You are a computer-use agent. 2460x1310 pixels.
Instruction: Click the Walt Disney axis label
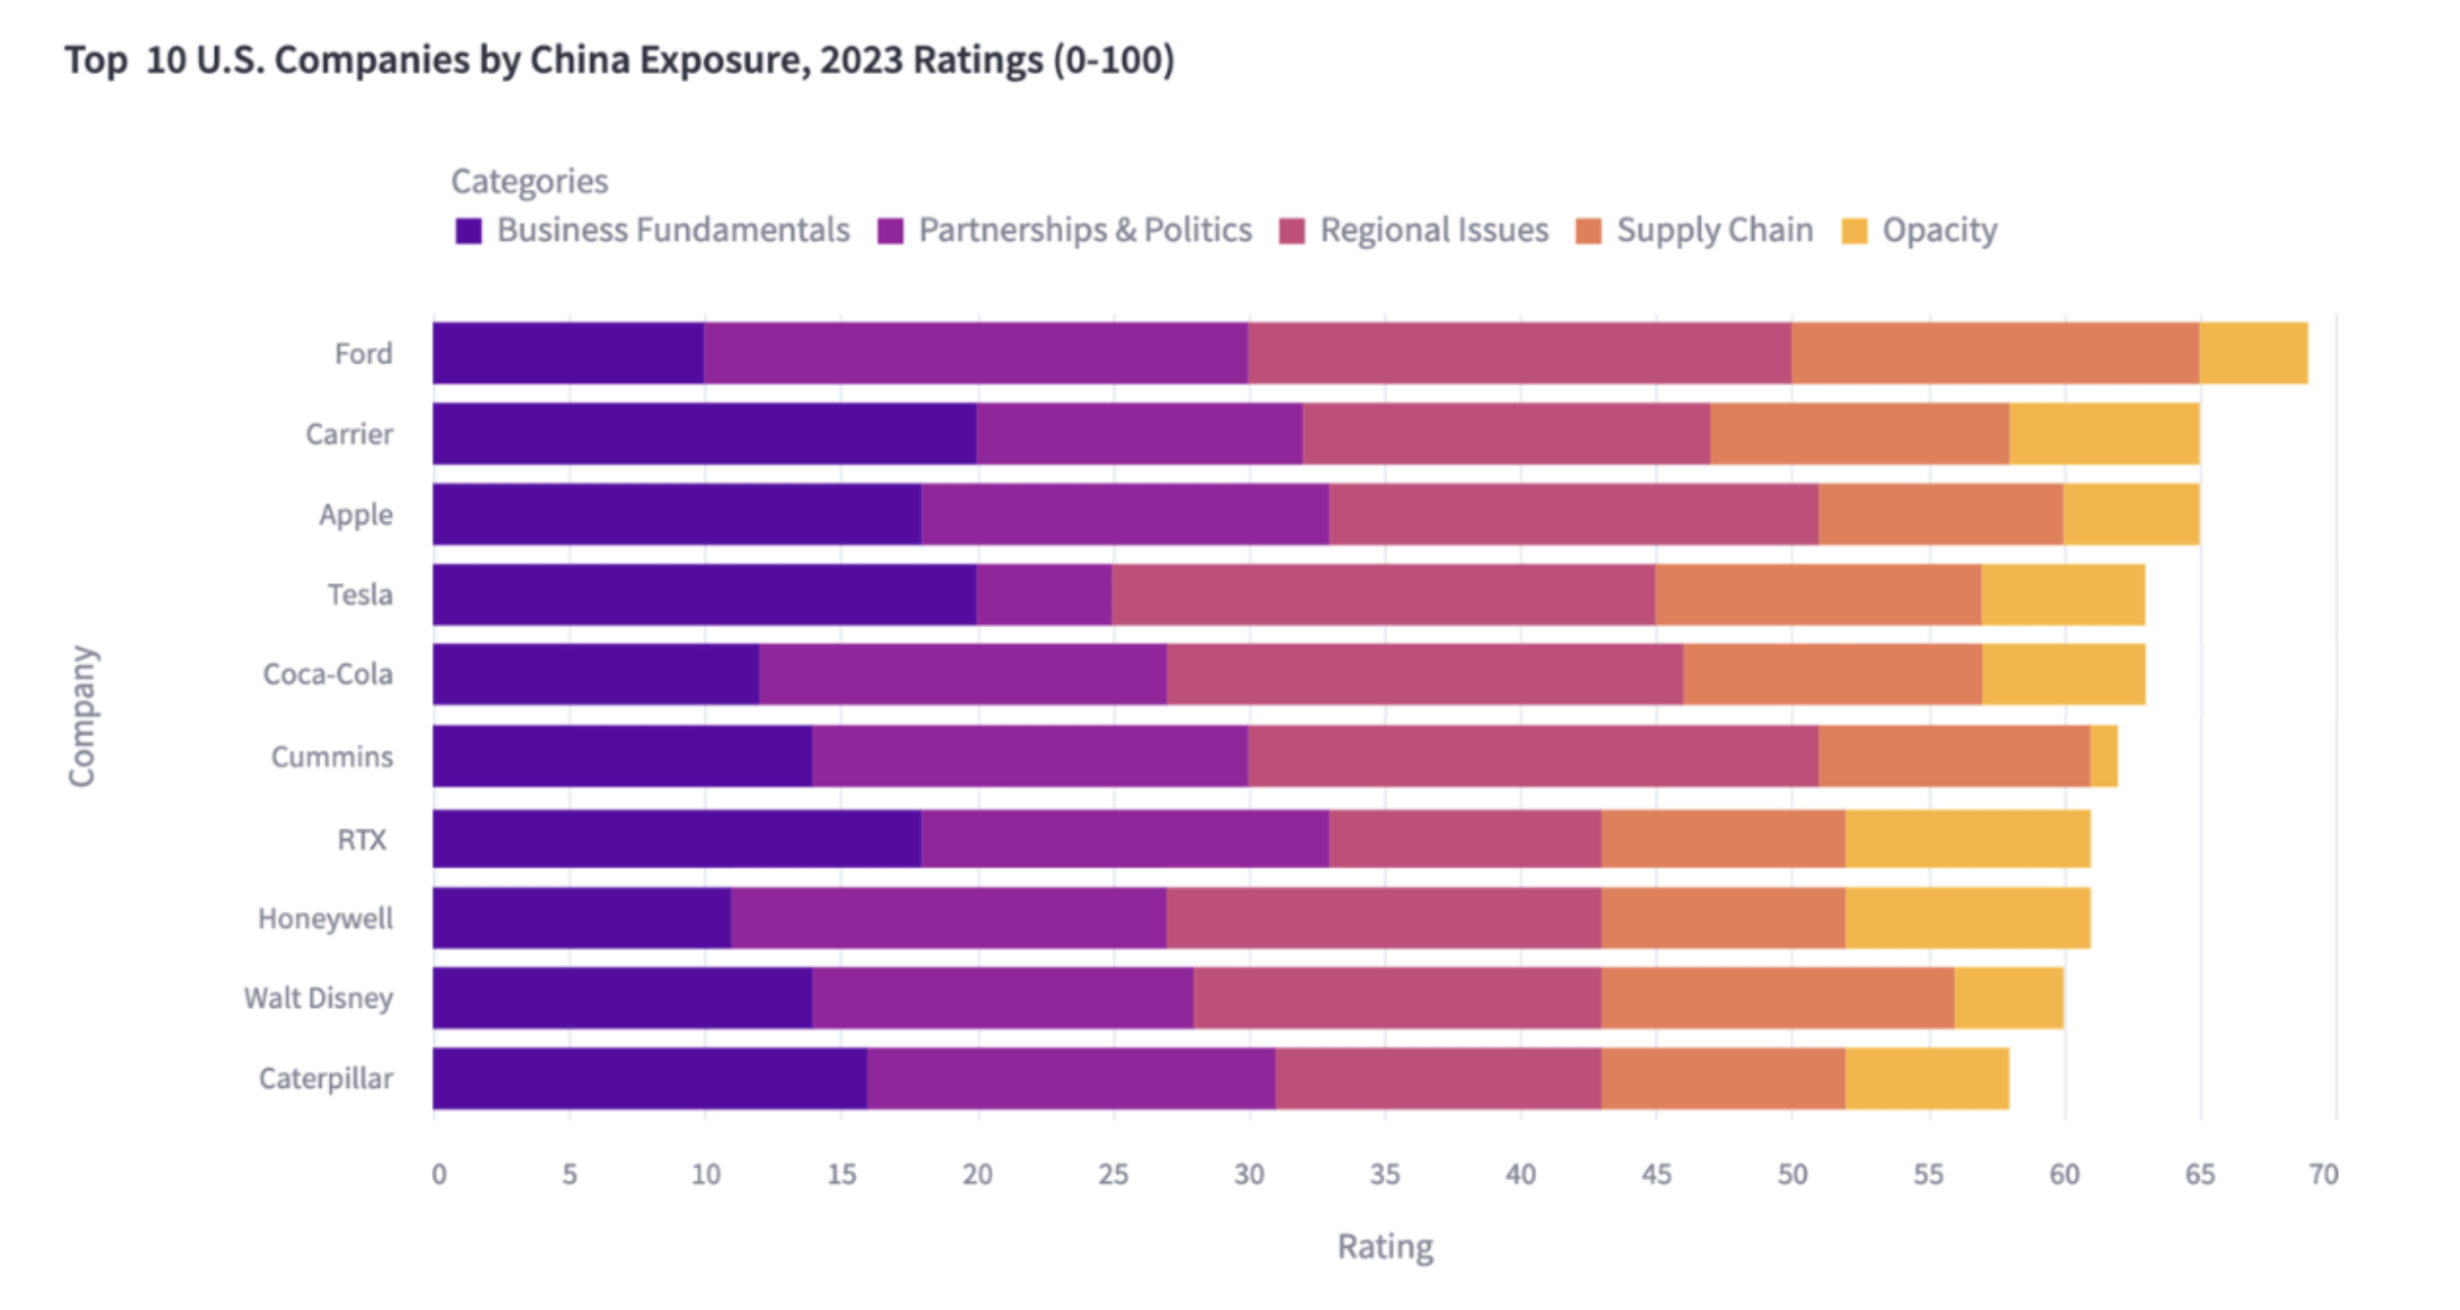(x=318, y=998)
